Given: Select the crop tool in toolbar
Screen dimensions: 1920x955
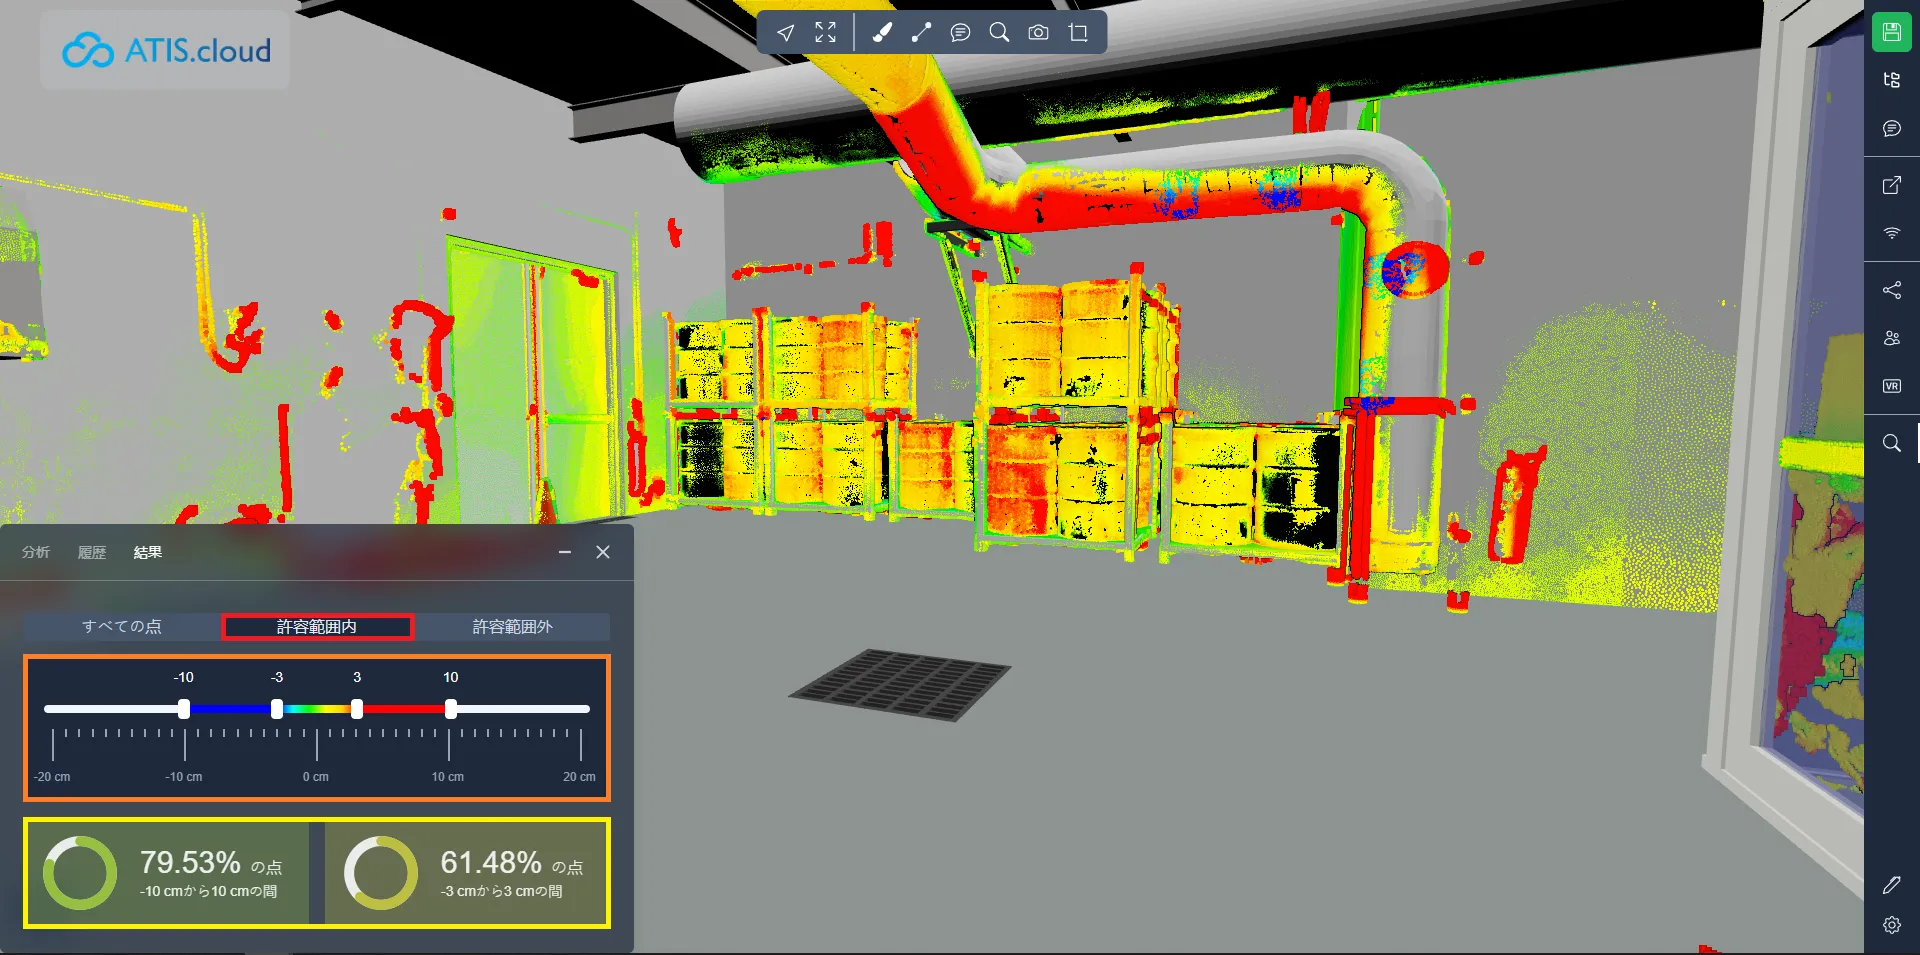Looking at the screenshot, I should (x=1078, y=33).
